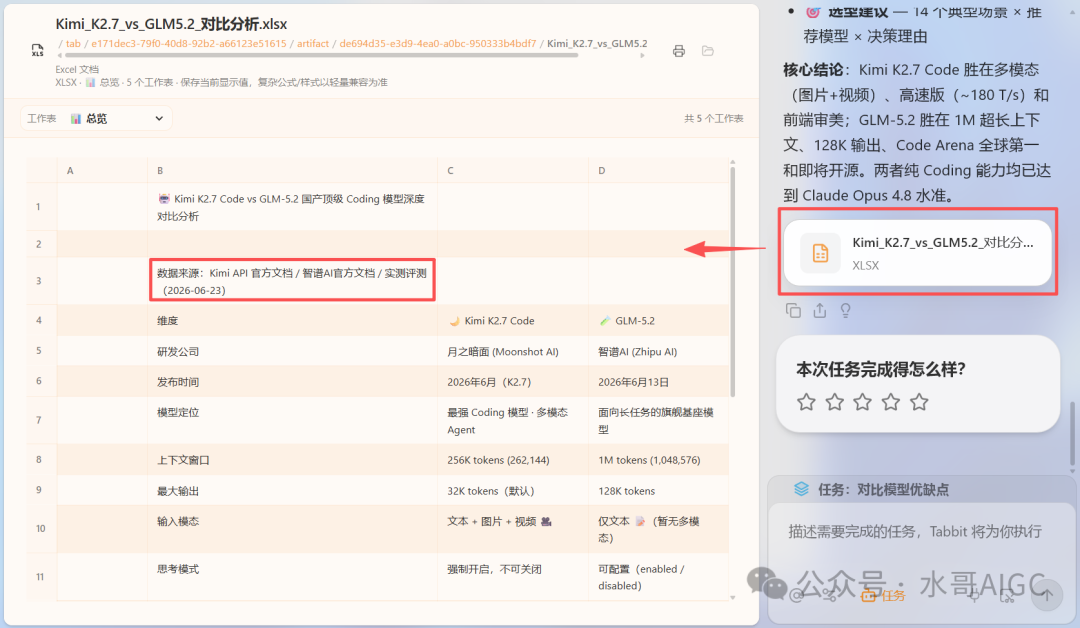Image resolution: width=1080 pixels, height=628 pixels.
Task: Send the message with the up-arrow button
Action: (1047, 595)
